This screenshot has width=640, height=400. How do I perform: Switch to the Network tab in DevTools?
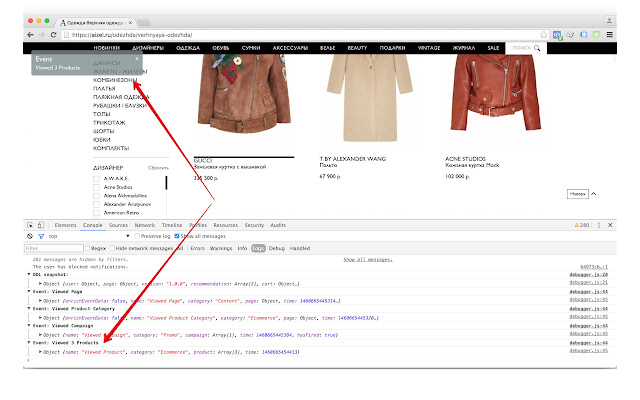tap(145, 226)
